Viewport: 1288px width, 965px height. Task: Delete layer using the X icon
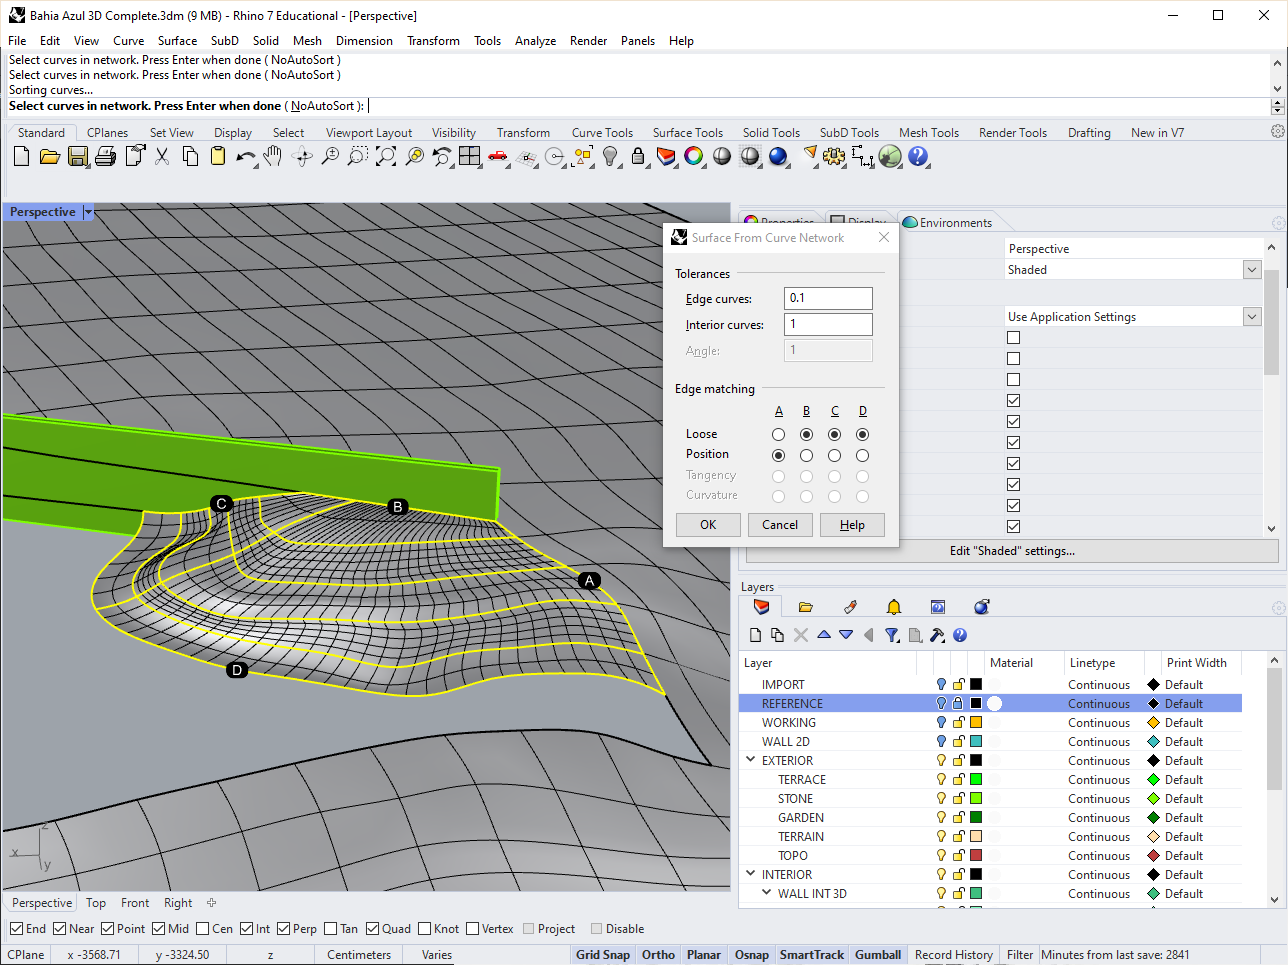click(801, 635)
